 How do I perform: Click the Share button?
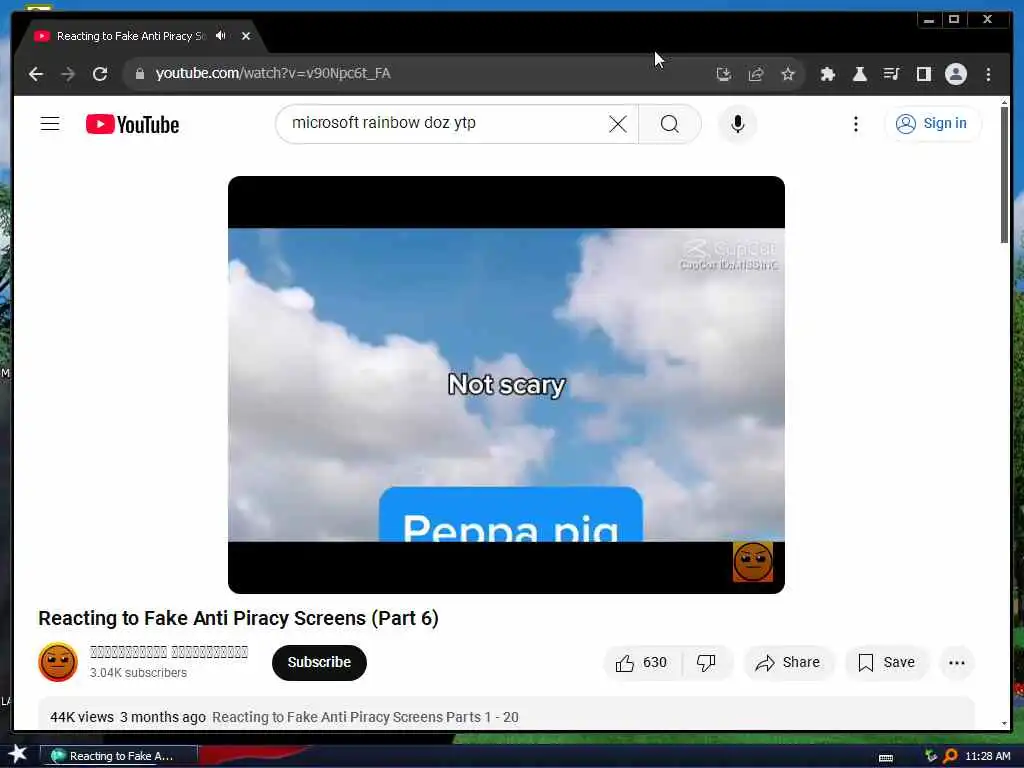pyautogui.click(x=788, y=662)
